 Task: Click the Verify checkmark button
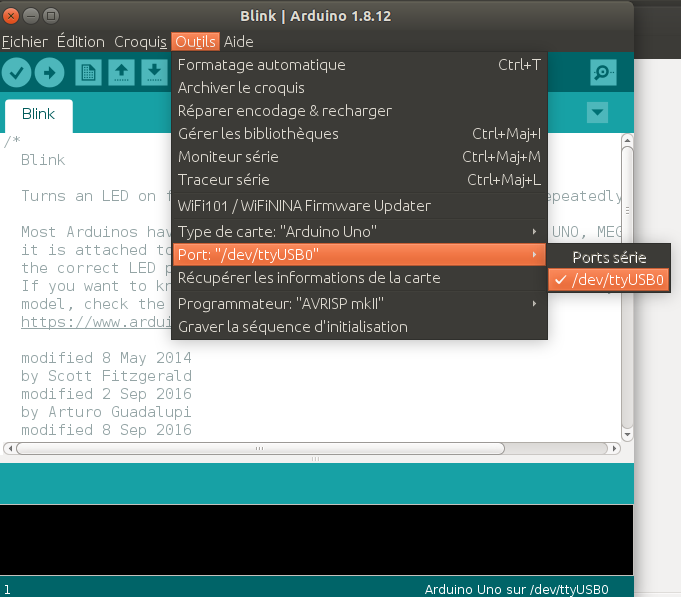[x=17, y=73]
